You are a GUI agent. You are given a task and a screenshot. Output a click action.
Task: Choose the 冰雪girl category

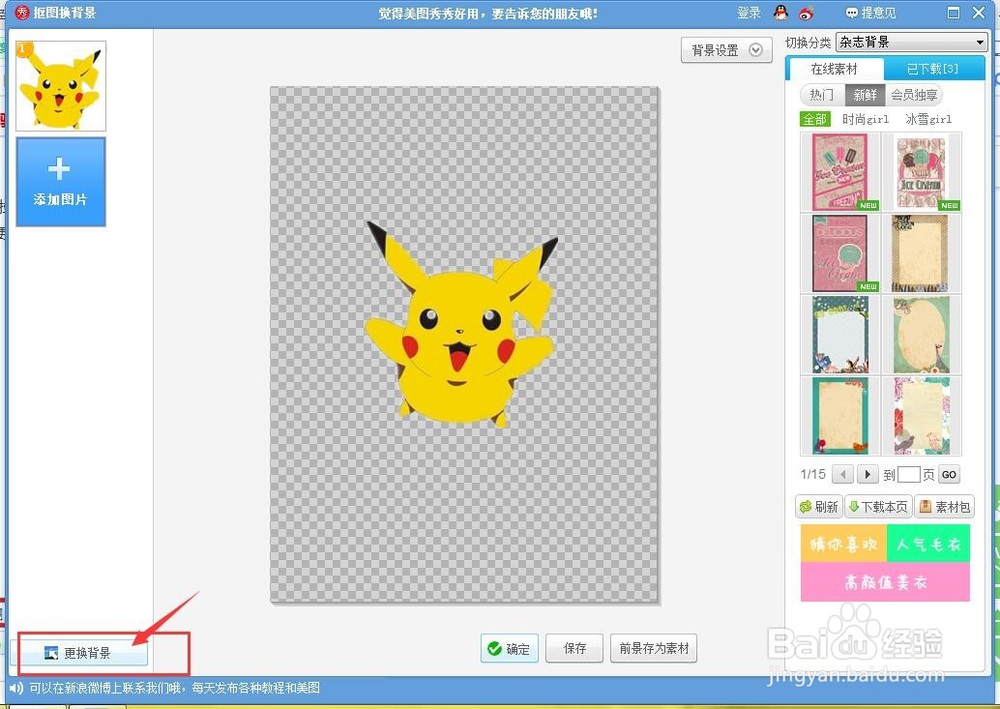coord(928,119)
